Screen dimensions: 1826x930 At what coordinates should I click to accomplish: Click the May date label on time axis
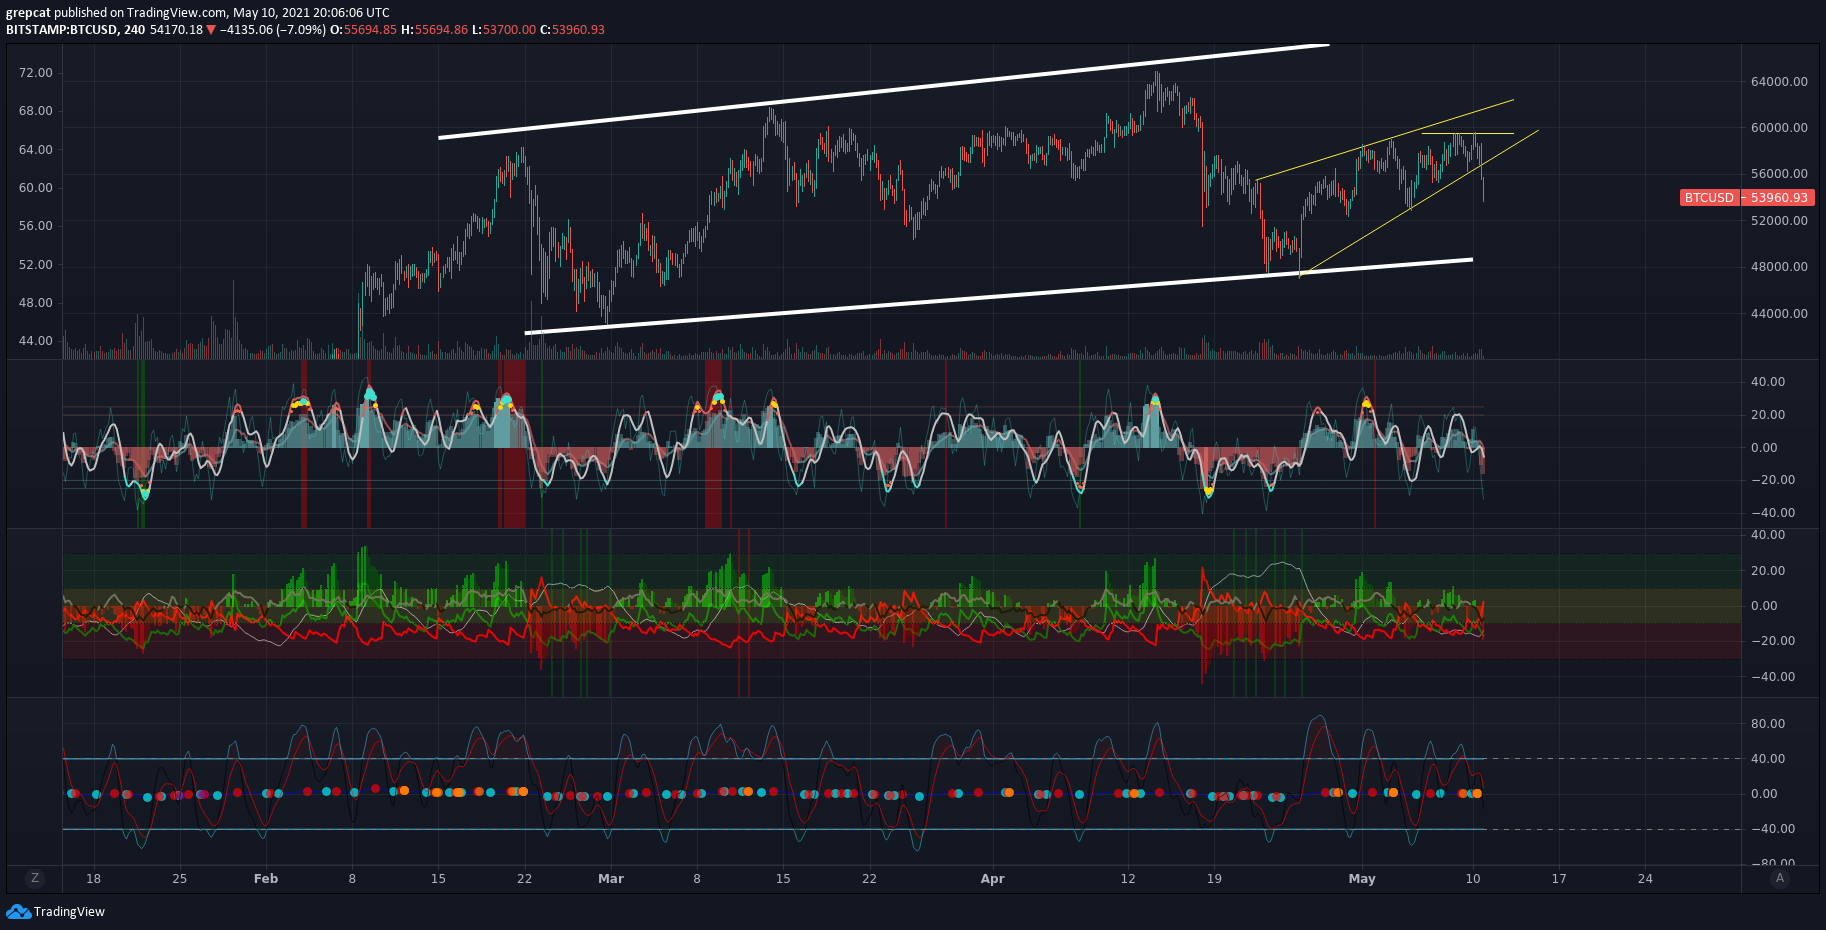coord(1362,878)
